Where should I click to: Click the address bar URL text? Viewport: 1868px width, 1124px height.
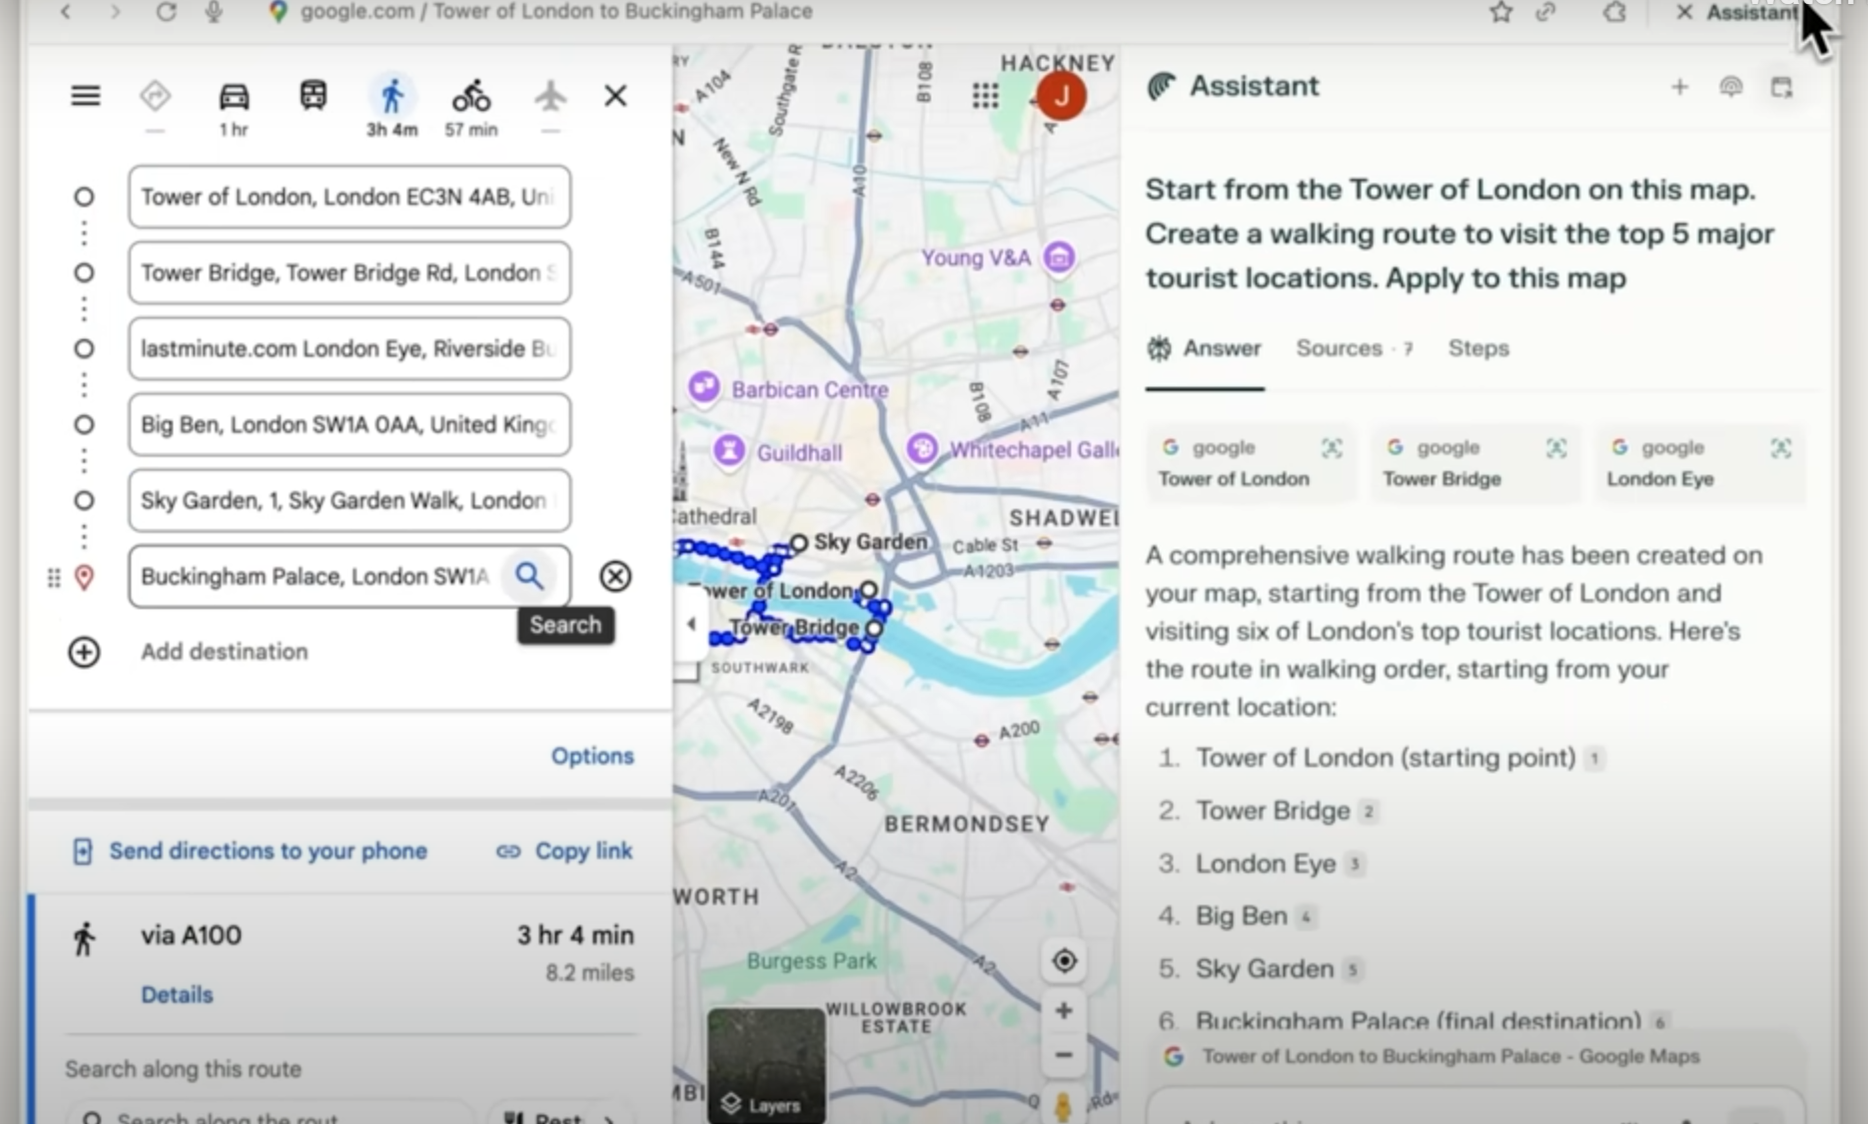556,12
